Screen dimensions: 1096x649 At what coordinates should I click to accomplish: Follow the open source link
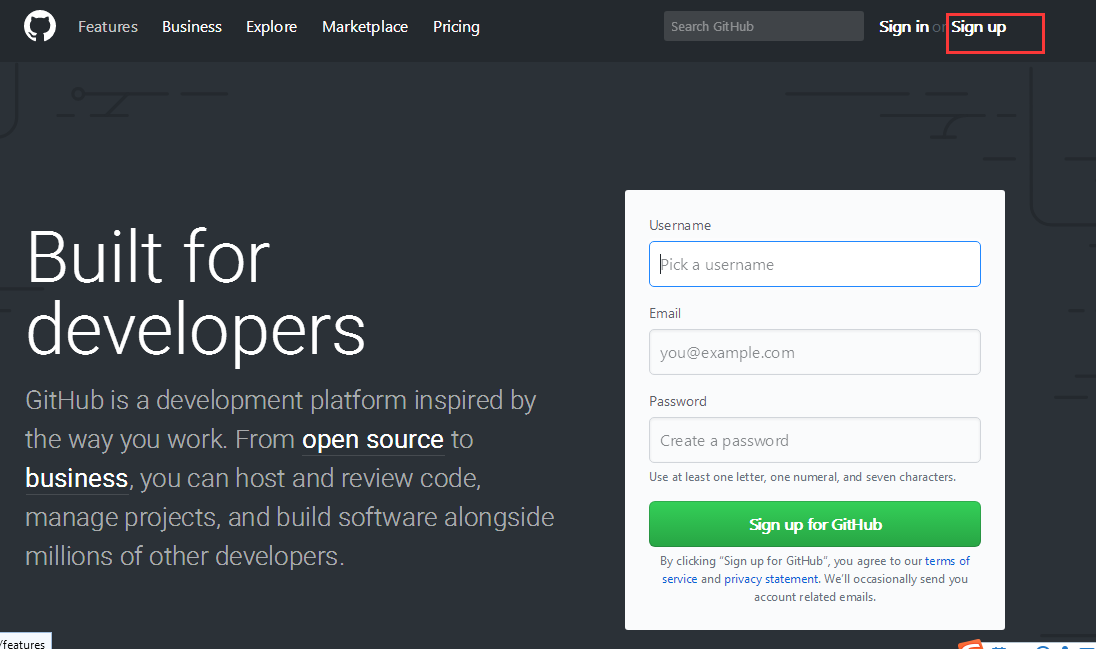(373, 439)
